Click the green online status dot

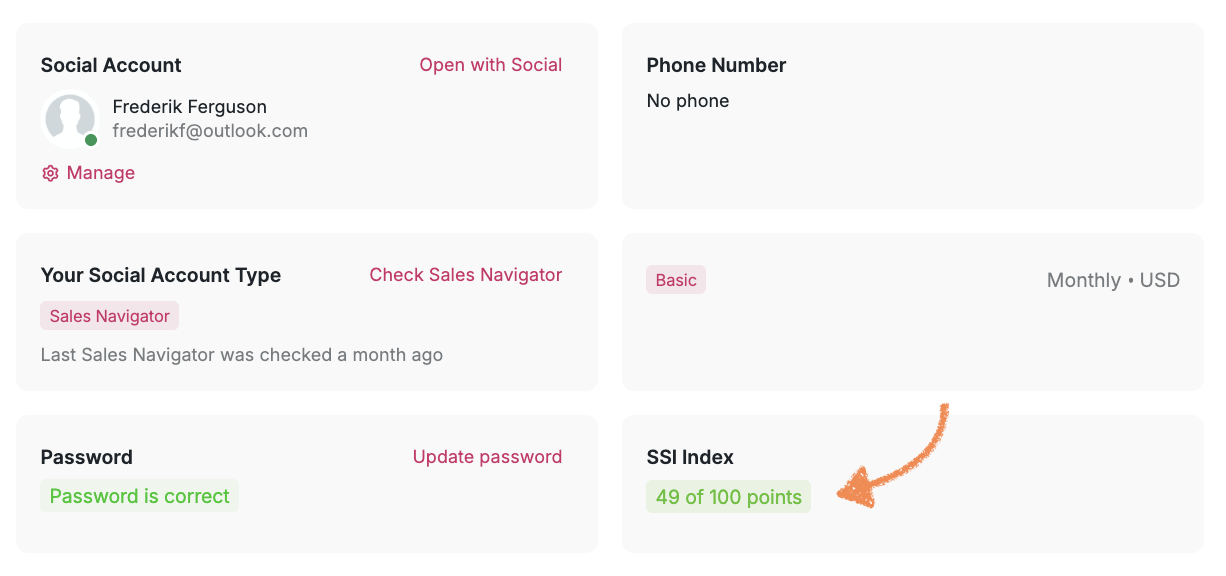[x=91, y=140]
